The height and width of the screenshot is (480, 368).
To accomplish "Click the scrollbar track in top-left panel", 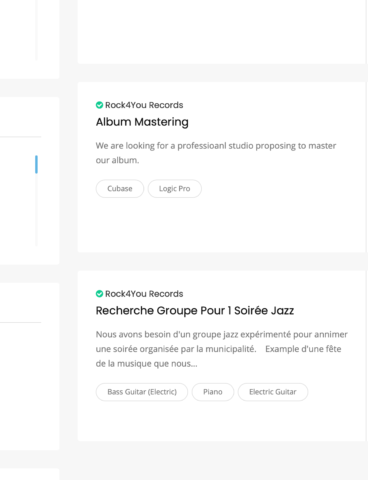I will pos(36,30).
